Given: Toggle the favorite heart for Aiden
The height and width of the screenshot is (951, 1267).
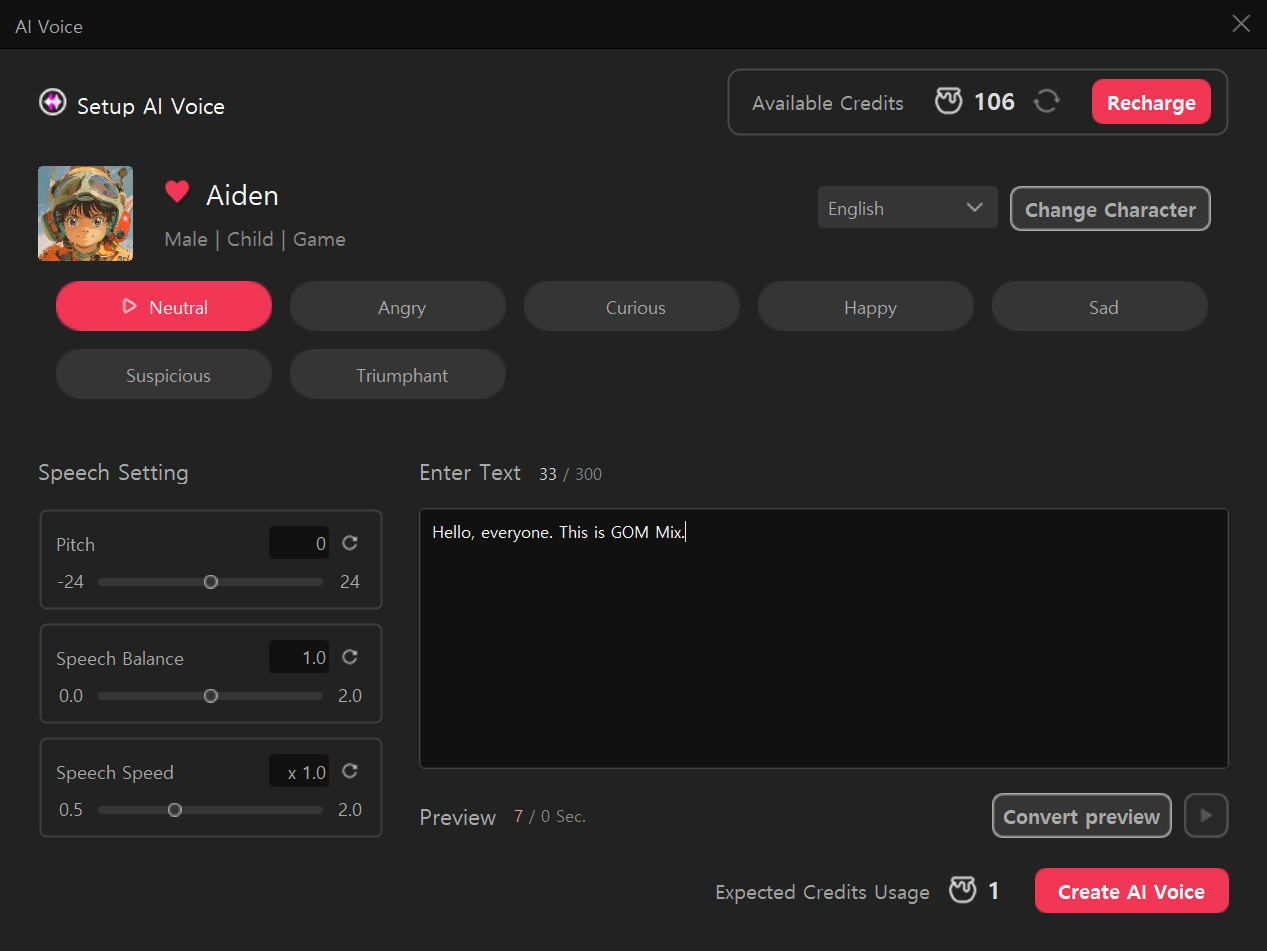Looking at the screenshot, I should (177, 193).
